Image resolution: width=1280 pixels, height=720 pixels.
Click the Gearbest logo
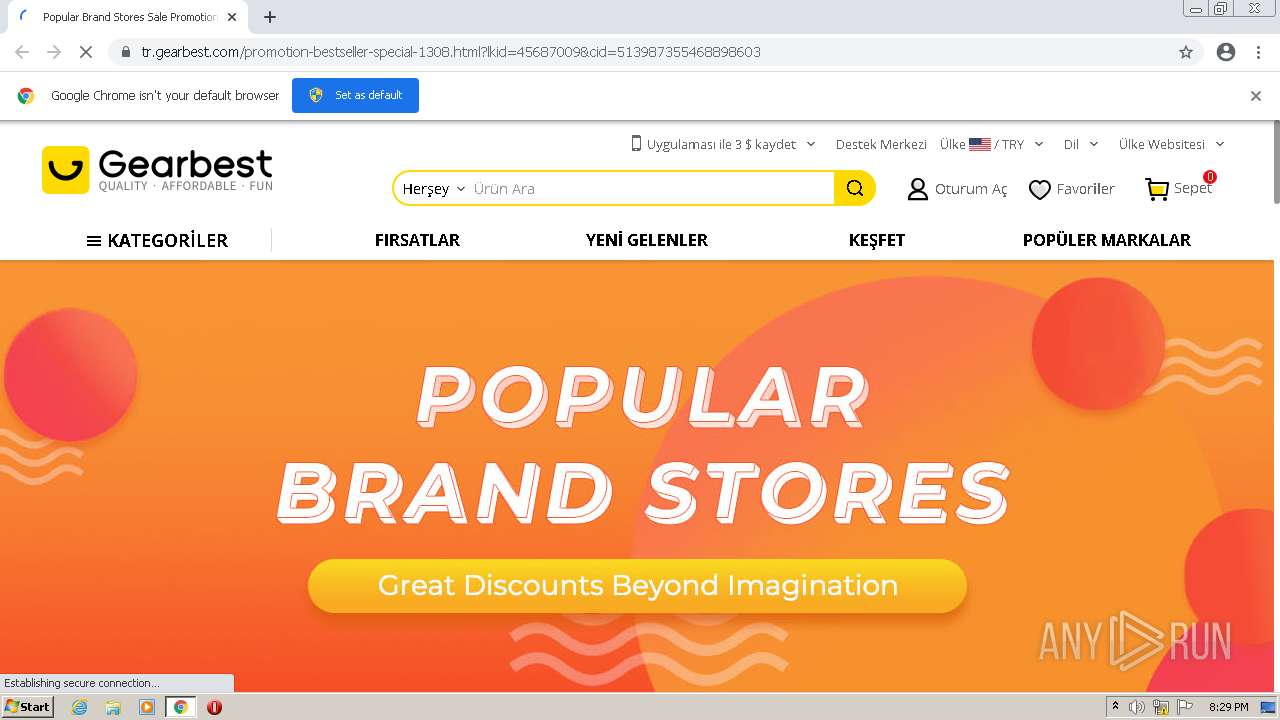pyautogui.click(x=157, y=170)
